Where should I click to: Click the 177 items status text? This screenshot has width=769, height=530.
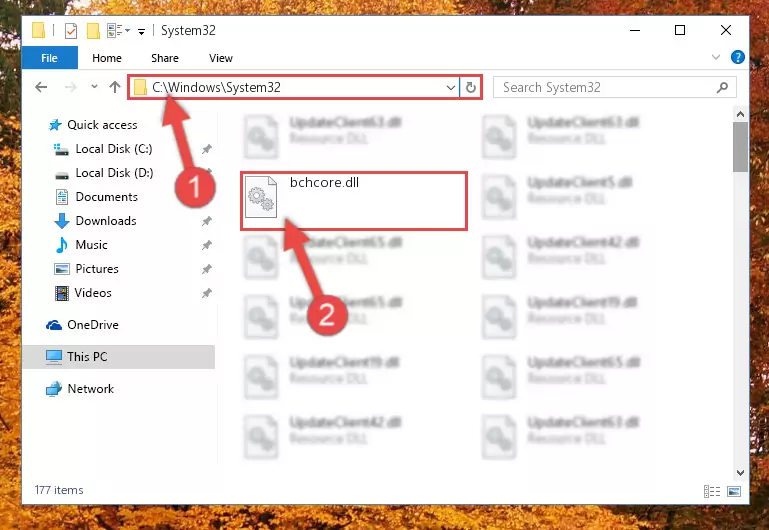click(59, 490)
